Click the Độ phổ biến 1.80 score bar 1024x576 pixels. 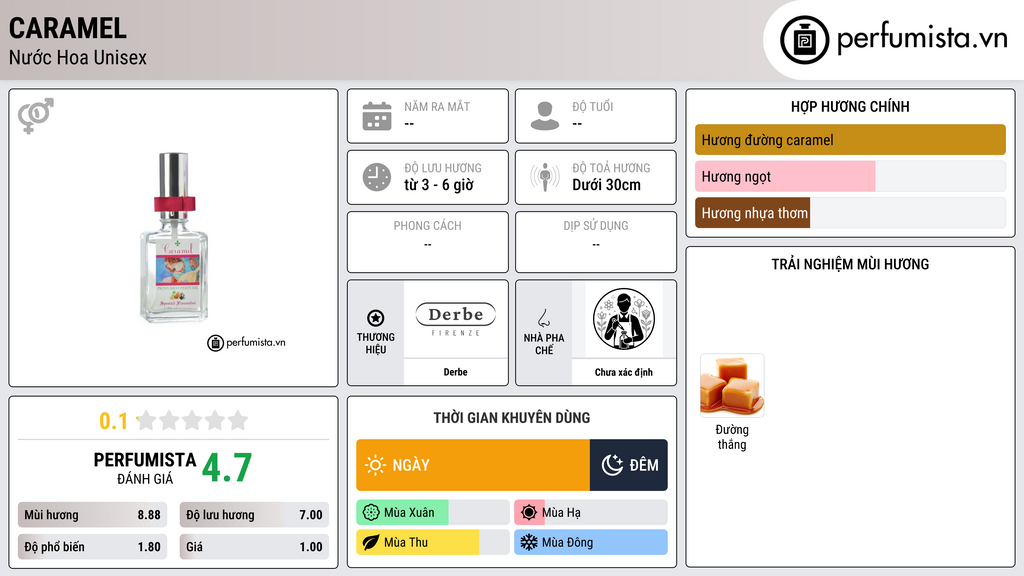[x=92, y=547]
